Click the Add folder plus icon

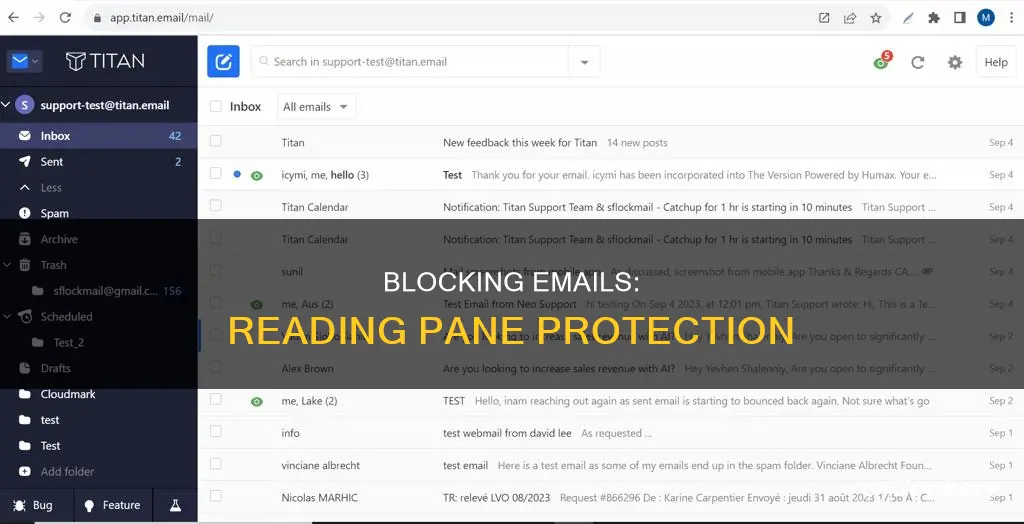25,472
